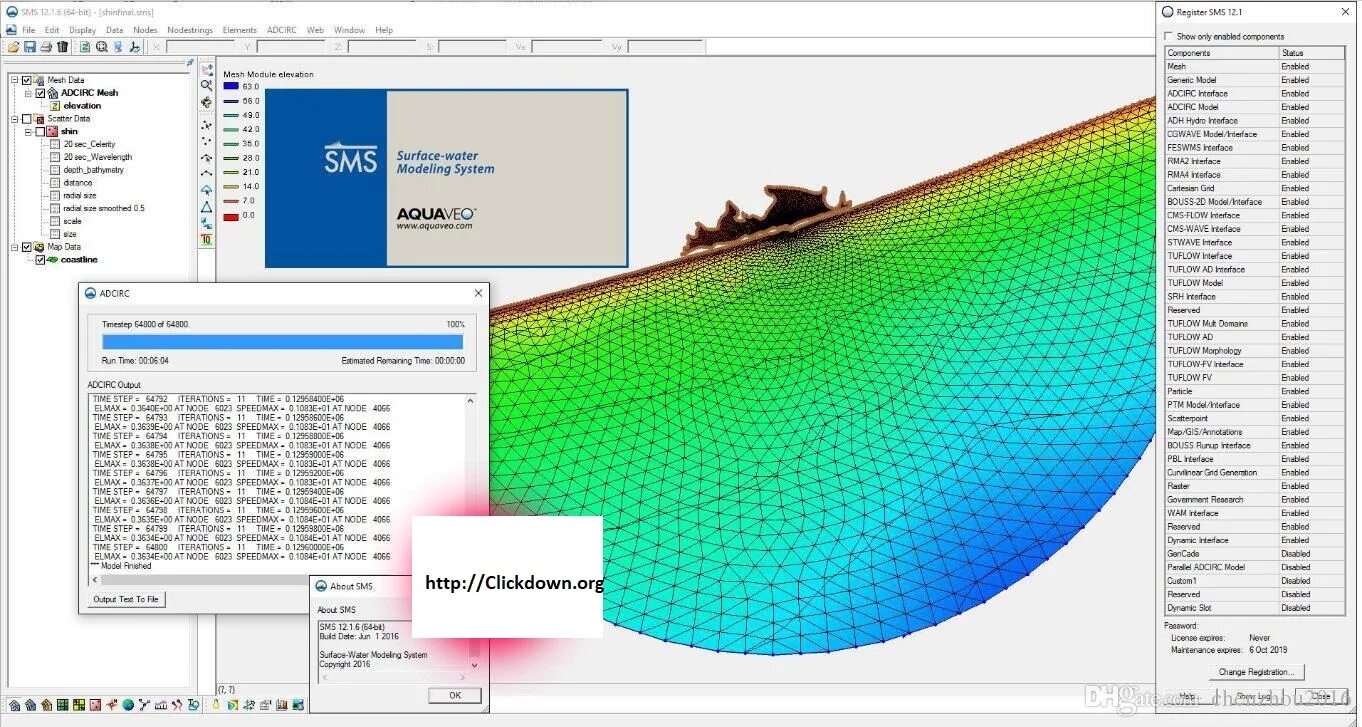Click the yellow bottle macro icon in bottom toolbar

click(216, 705)
